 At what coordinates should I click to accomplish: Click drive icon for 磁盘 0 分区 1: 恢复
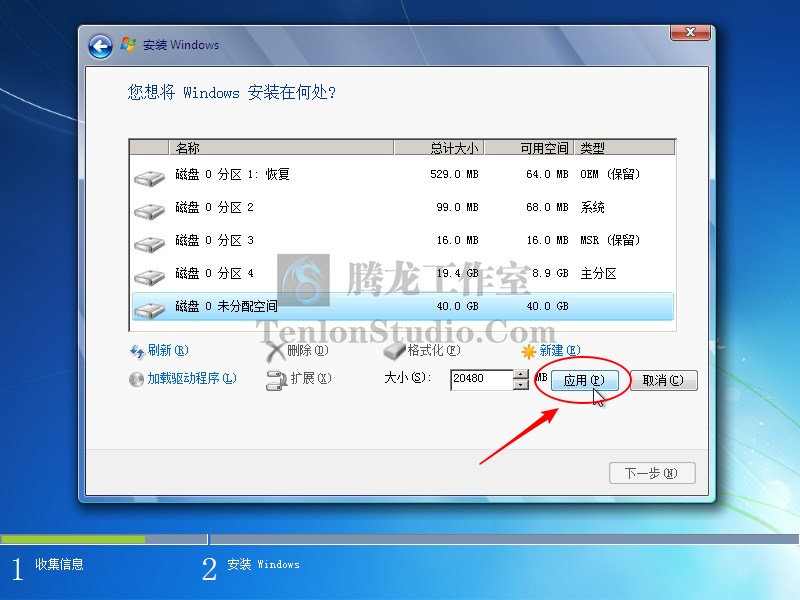(149, 179)
